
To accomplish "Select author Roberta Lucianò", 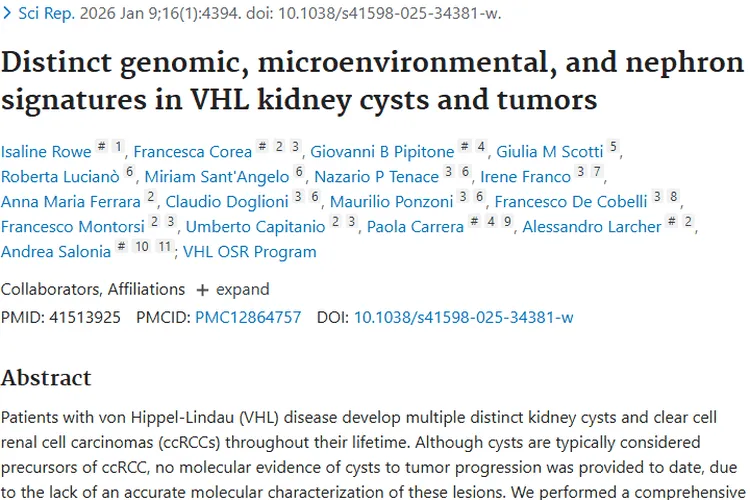I will pos(60,177).
